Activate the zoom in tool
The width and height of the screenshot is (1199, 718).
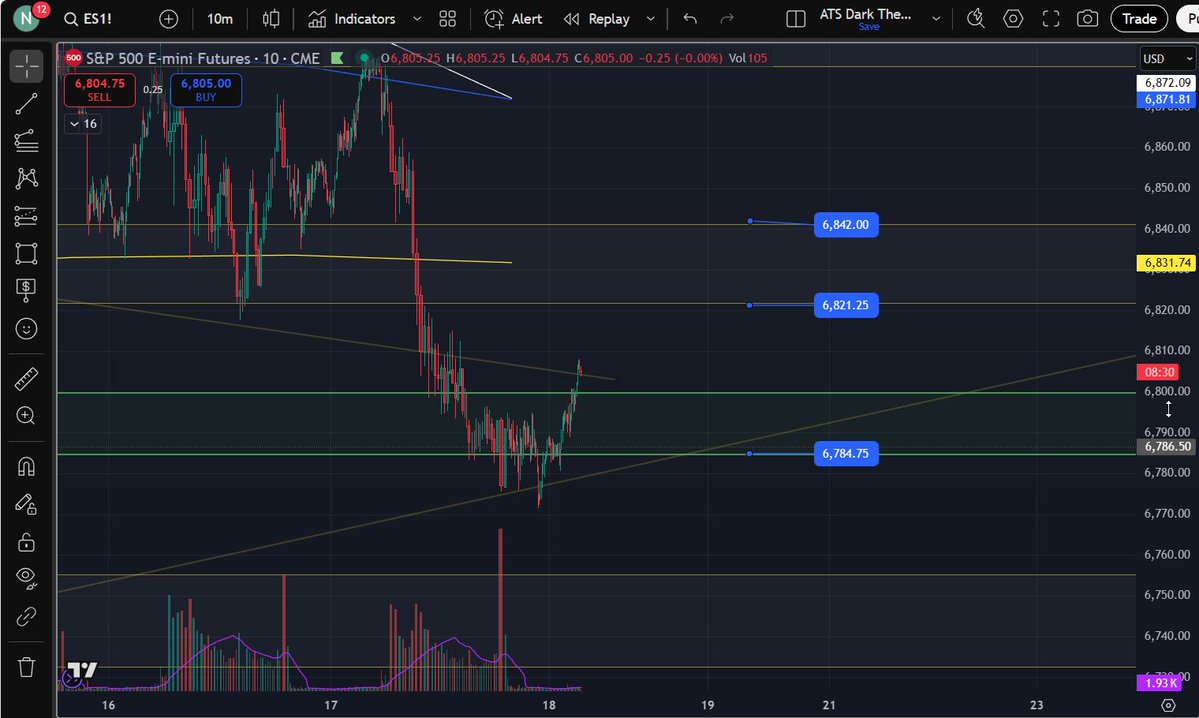tap(26, 415)
